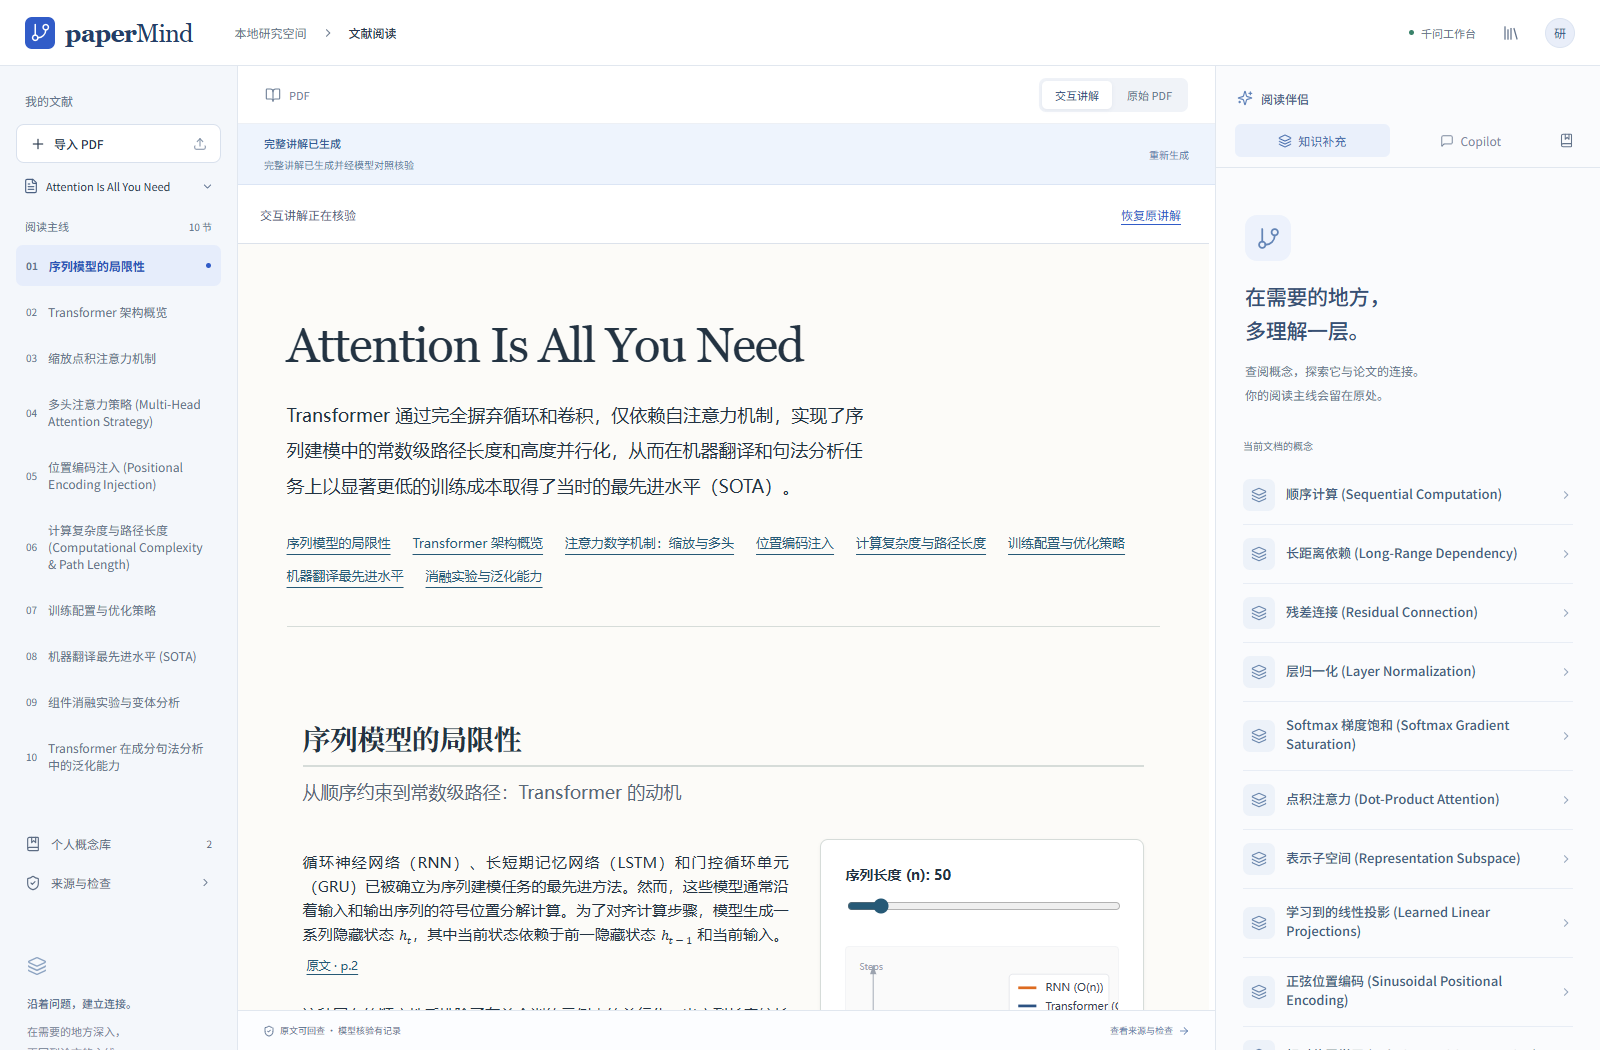Click layers icon for 学习到的线性投影 concept
This screenshot has width=1600, height=1050.
tap(1259, 923)
